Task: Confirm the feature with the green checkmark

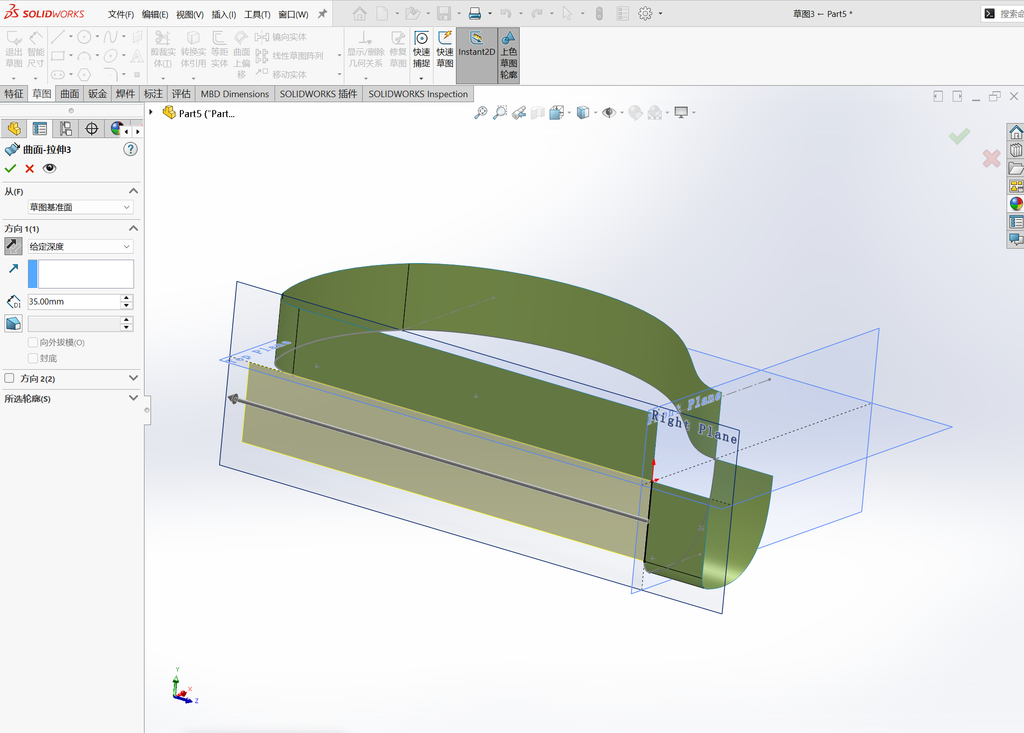Action: click(10, 169)
